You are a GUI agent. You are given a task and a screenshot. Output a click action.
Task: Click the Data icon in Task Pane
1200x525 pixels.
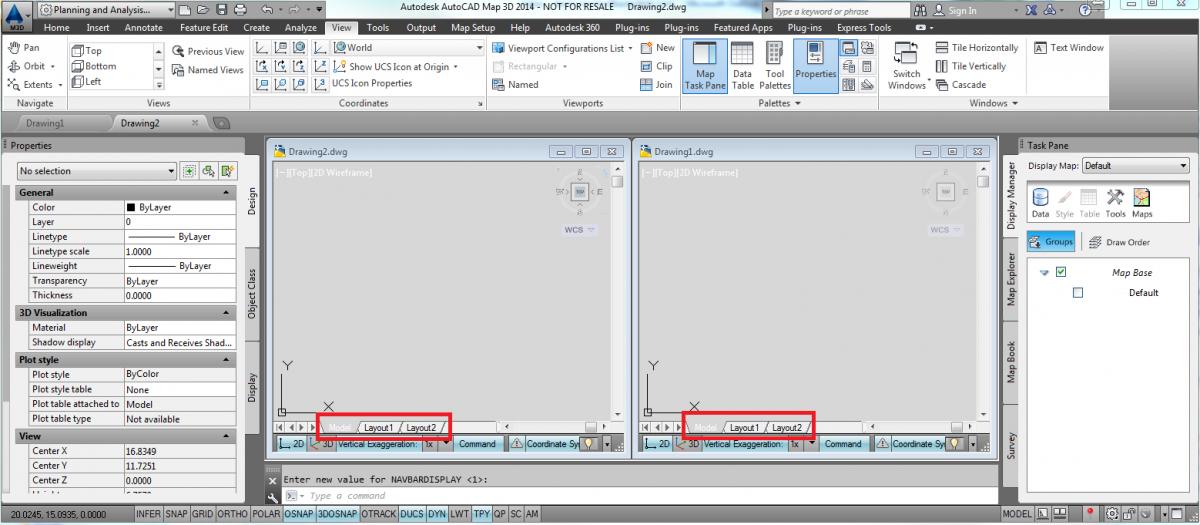pyautogui.click(x=1040, y=202)
